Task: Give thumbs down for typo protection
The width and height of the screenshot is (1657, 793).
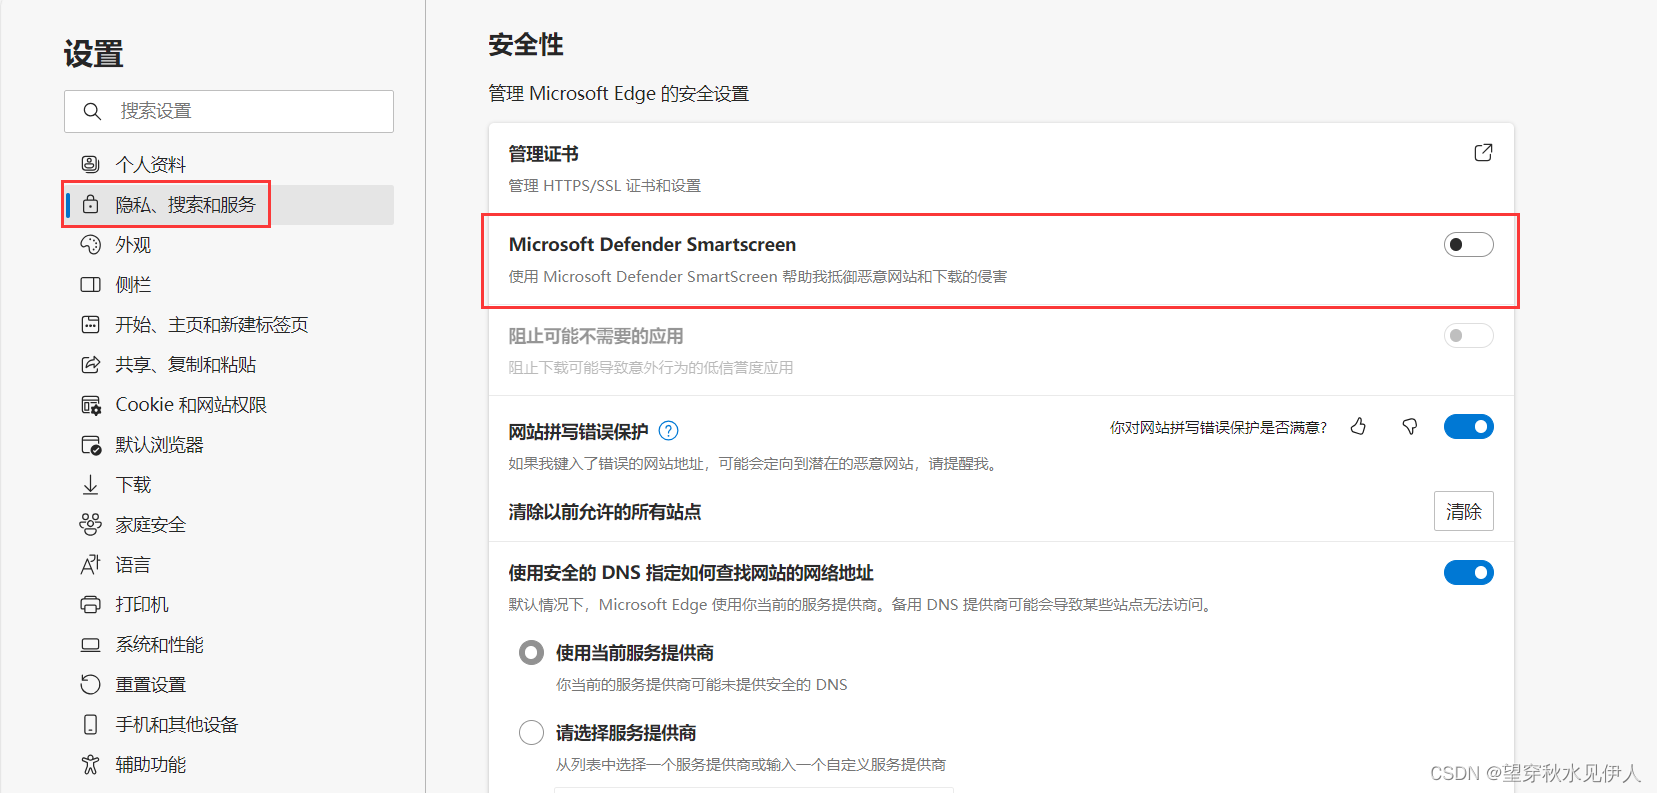Action: (x=1409, y=427)
